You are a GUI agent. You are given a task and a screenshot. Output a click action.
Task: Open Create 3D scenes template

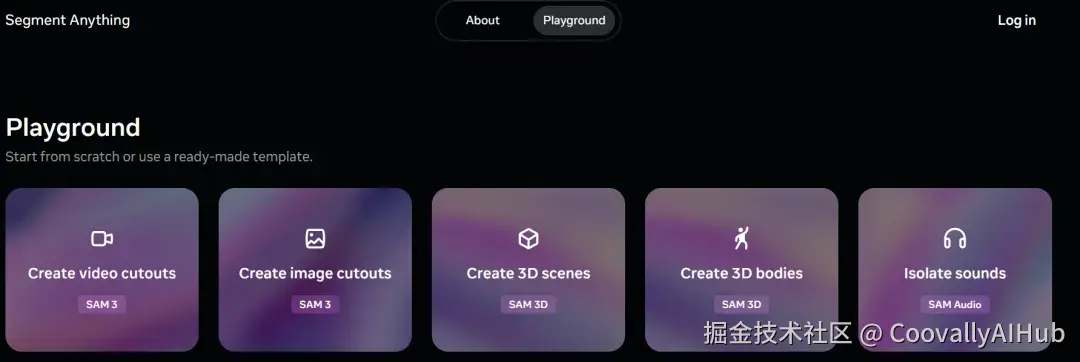528,270
